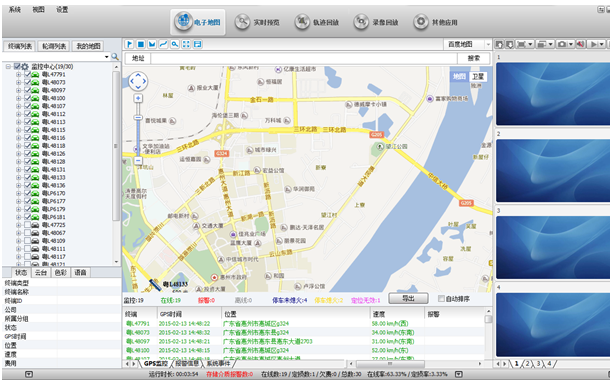Viewport: 610px width, 380px height.
Task: Click the fullscreen map icon in map toolbar
Action: (186, 44)
